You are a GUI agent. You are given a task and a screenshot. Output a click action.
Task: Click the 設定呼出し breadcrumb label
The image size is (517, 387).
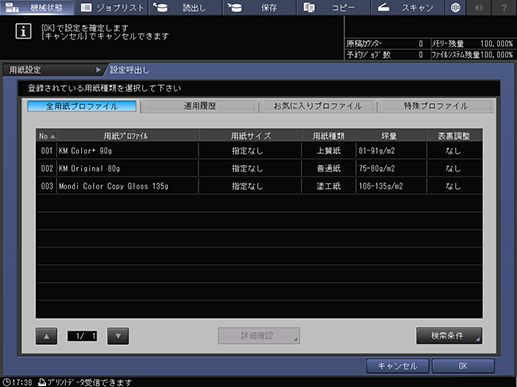(x=130, y=70)
